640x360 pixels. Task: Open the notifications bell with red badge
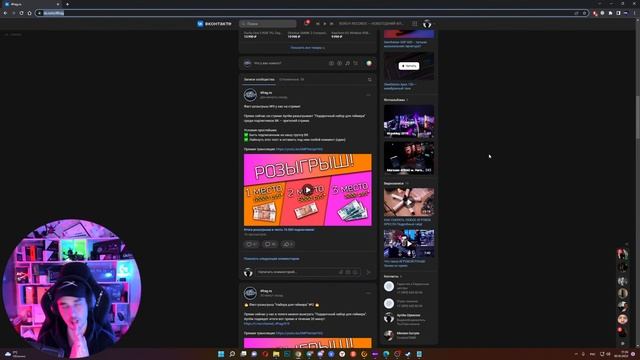coord(306,23)
